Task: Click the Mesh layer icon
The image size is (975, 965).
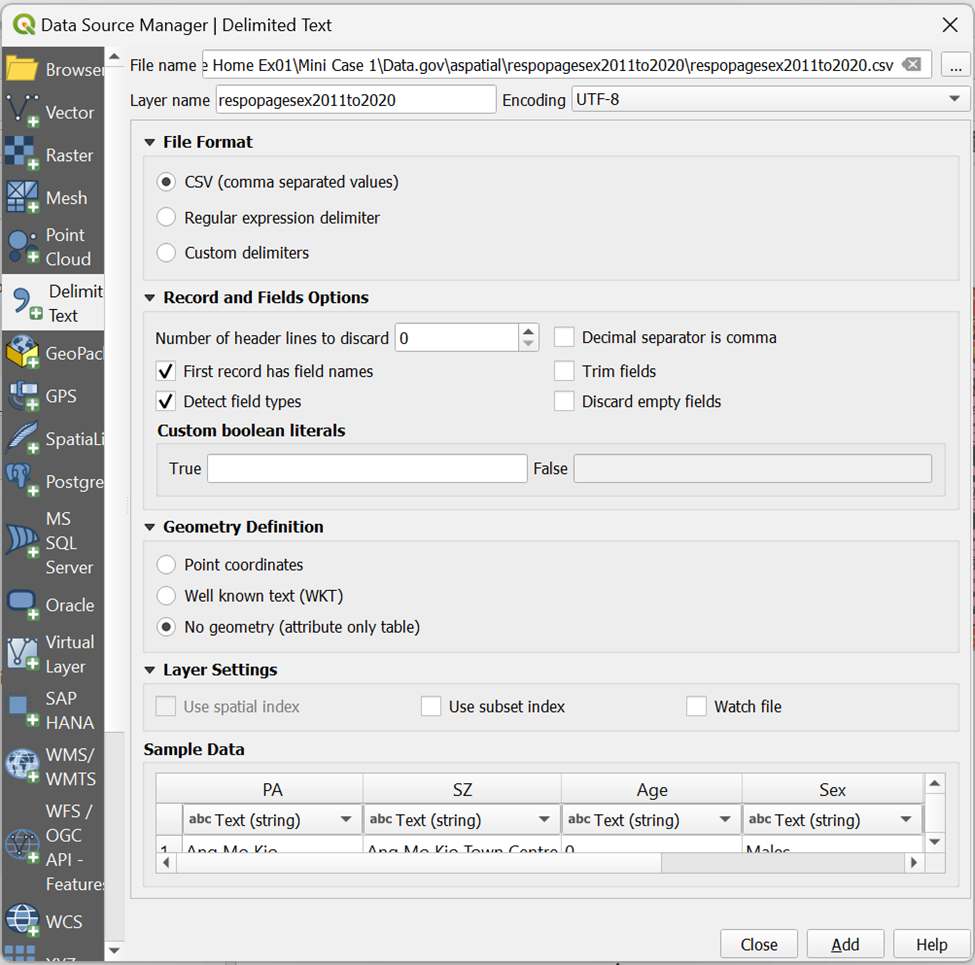Action: pos(22,198)
